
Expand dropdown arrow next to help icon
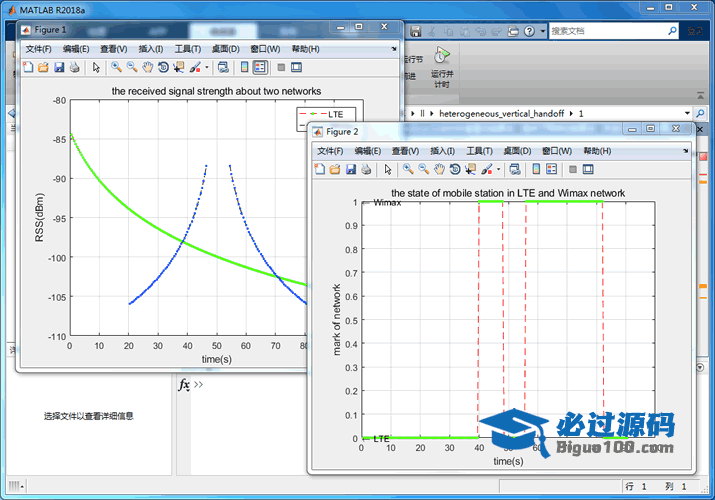543,31
